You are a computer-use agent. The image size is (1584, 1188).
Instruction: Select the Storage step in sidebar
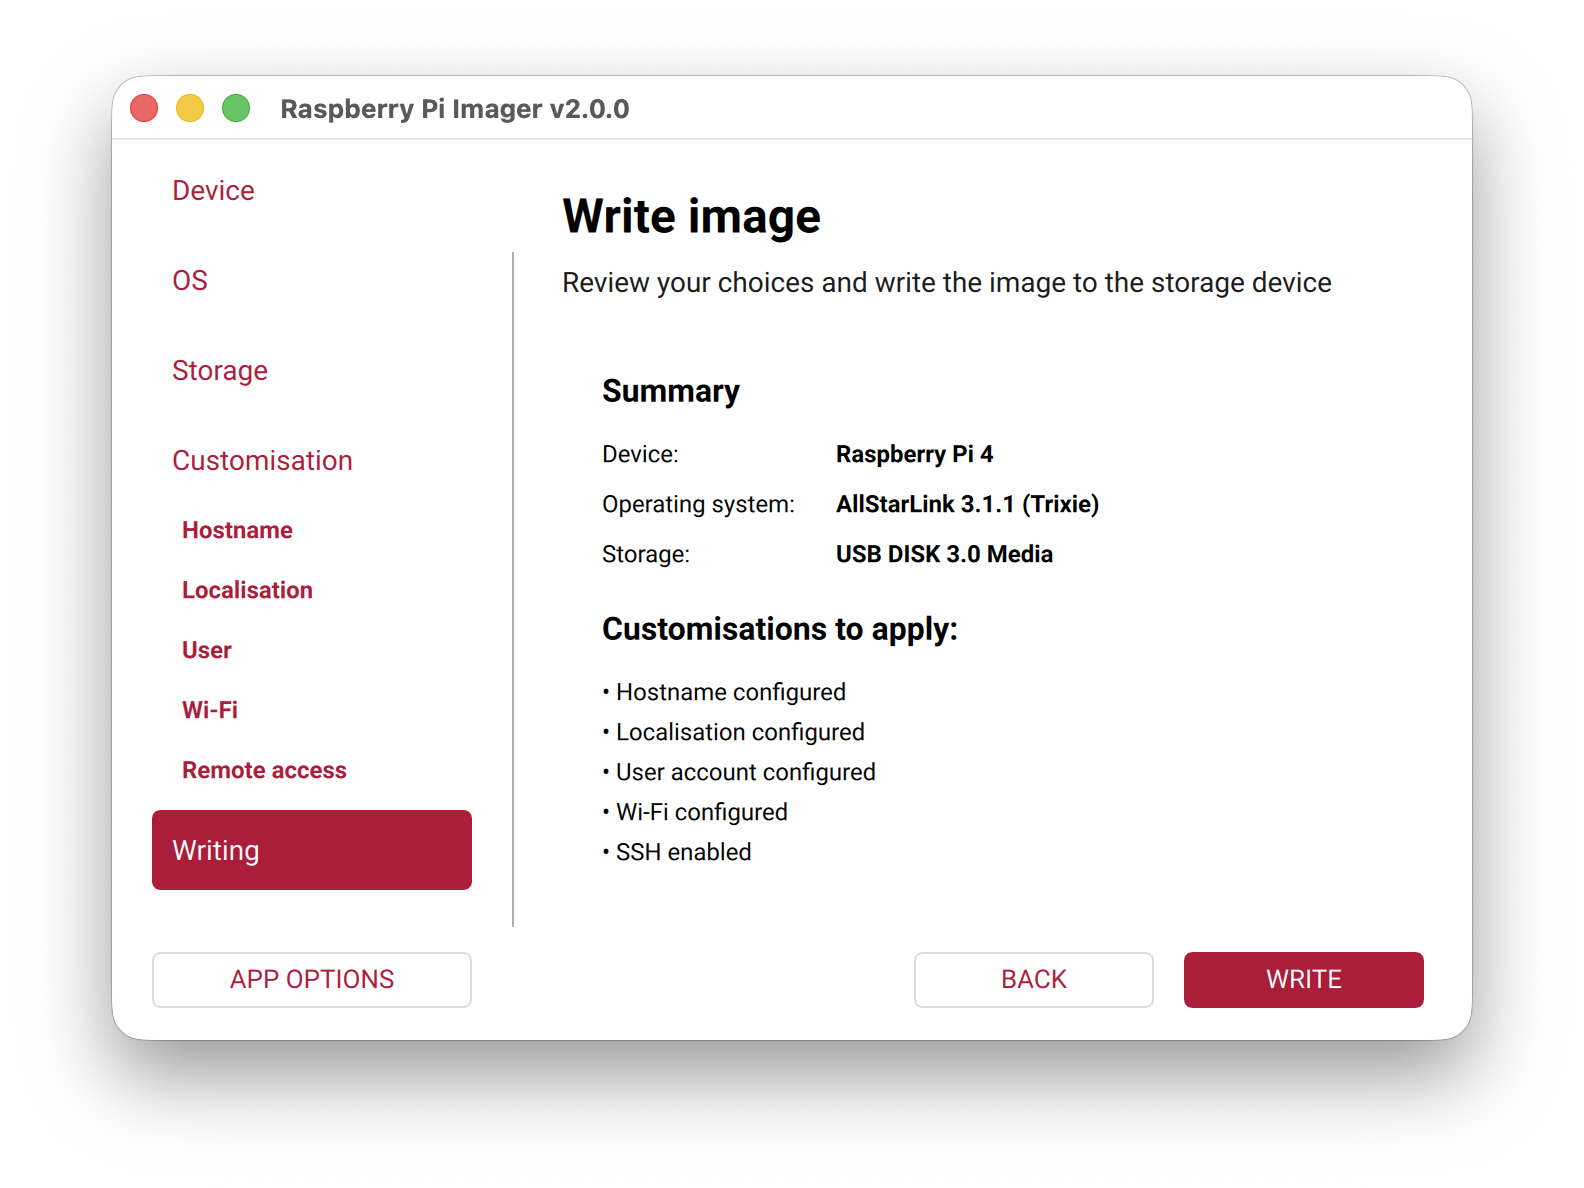pos(220,370)
